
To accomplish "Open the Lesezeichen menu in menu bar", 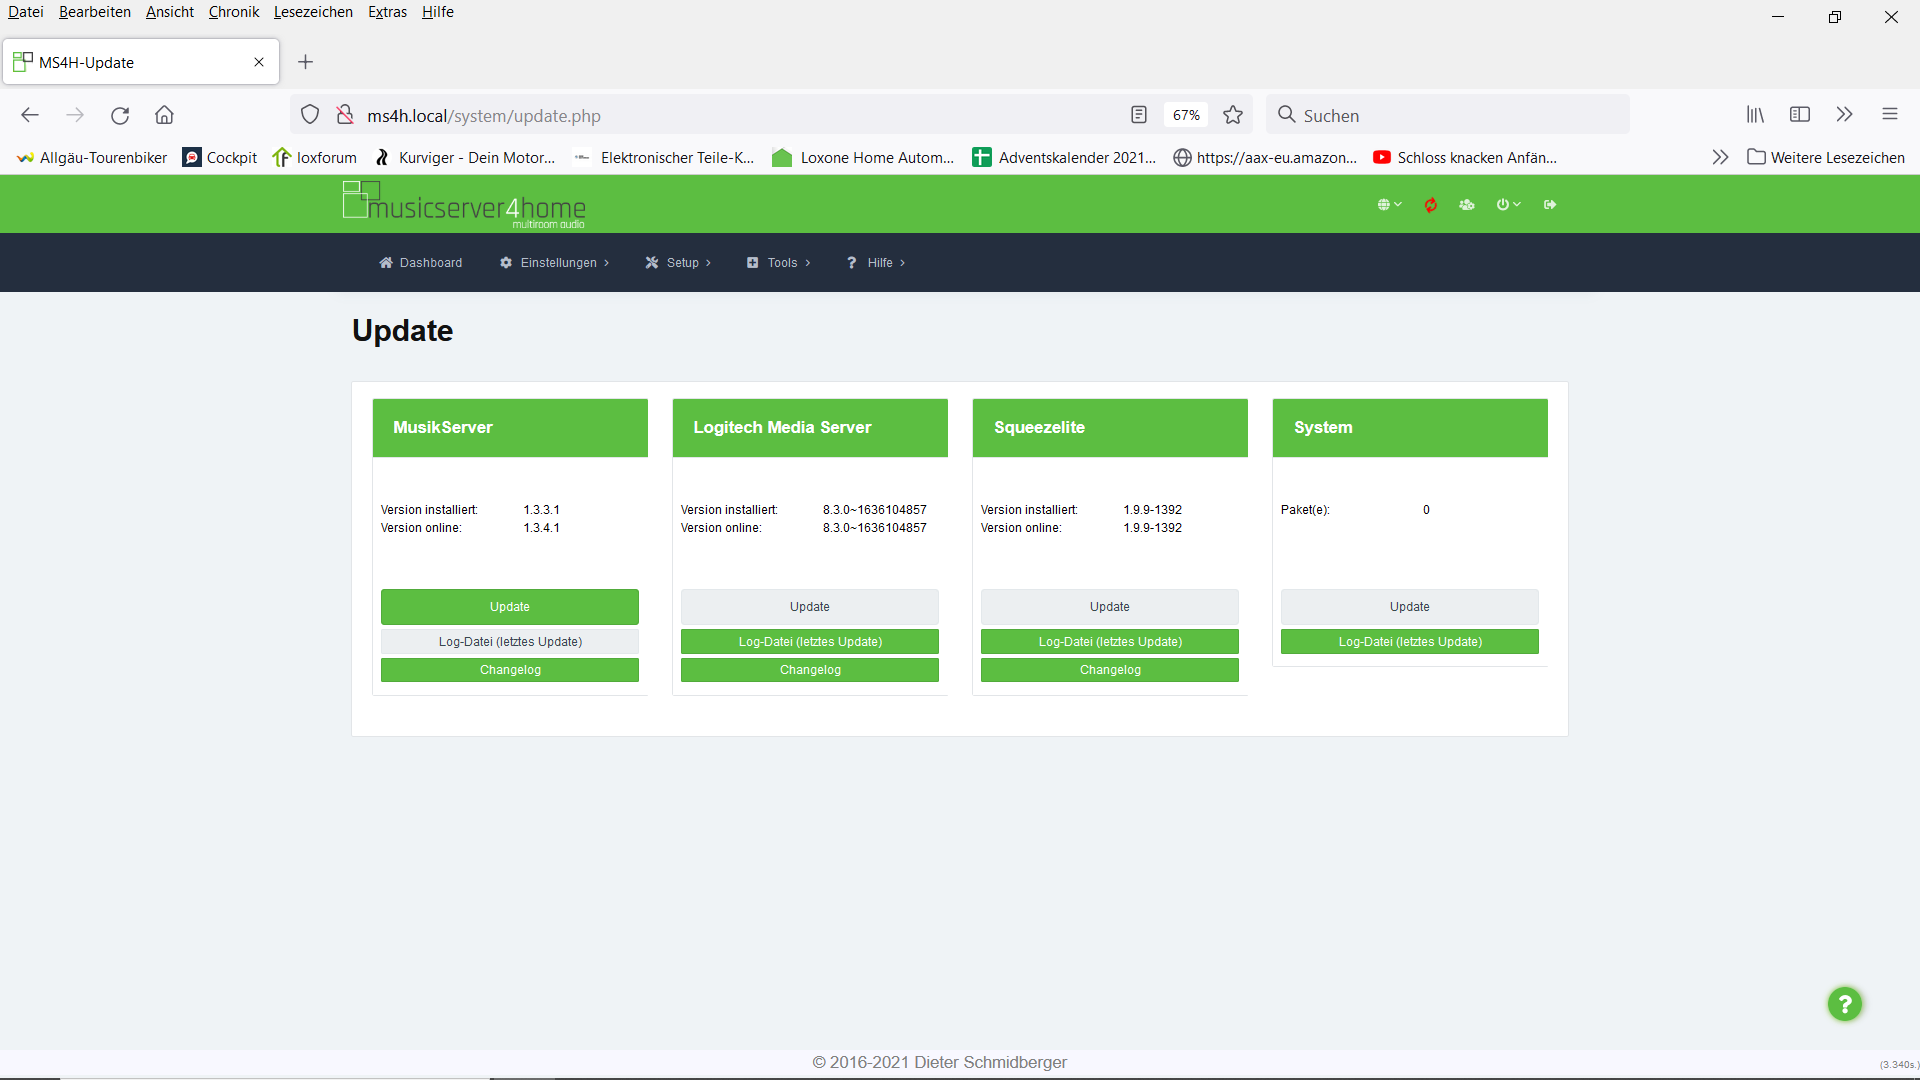I will click(x=313, y=12).
